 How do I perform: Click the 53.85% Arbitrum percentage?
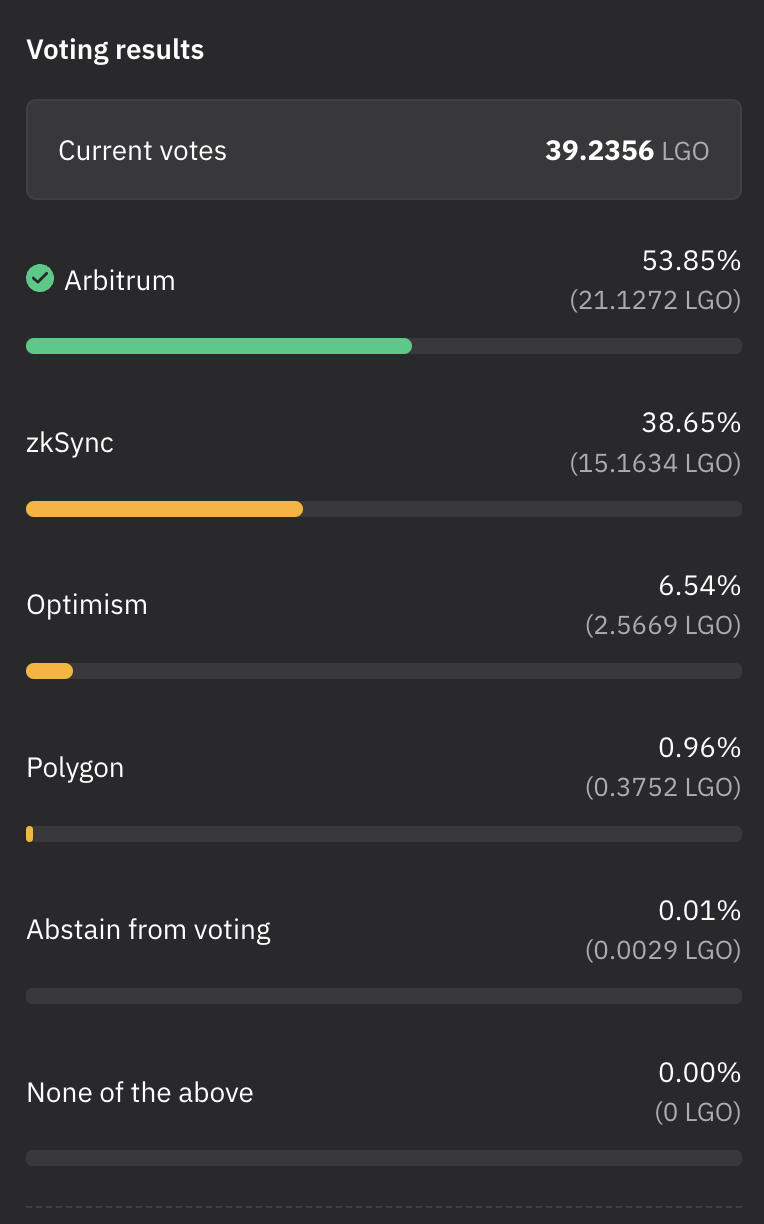(x=691, y=261)
